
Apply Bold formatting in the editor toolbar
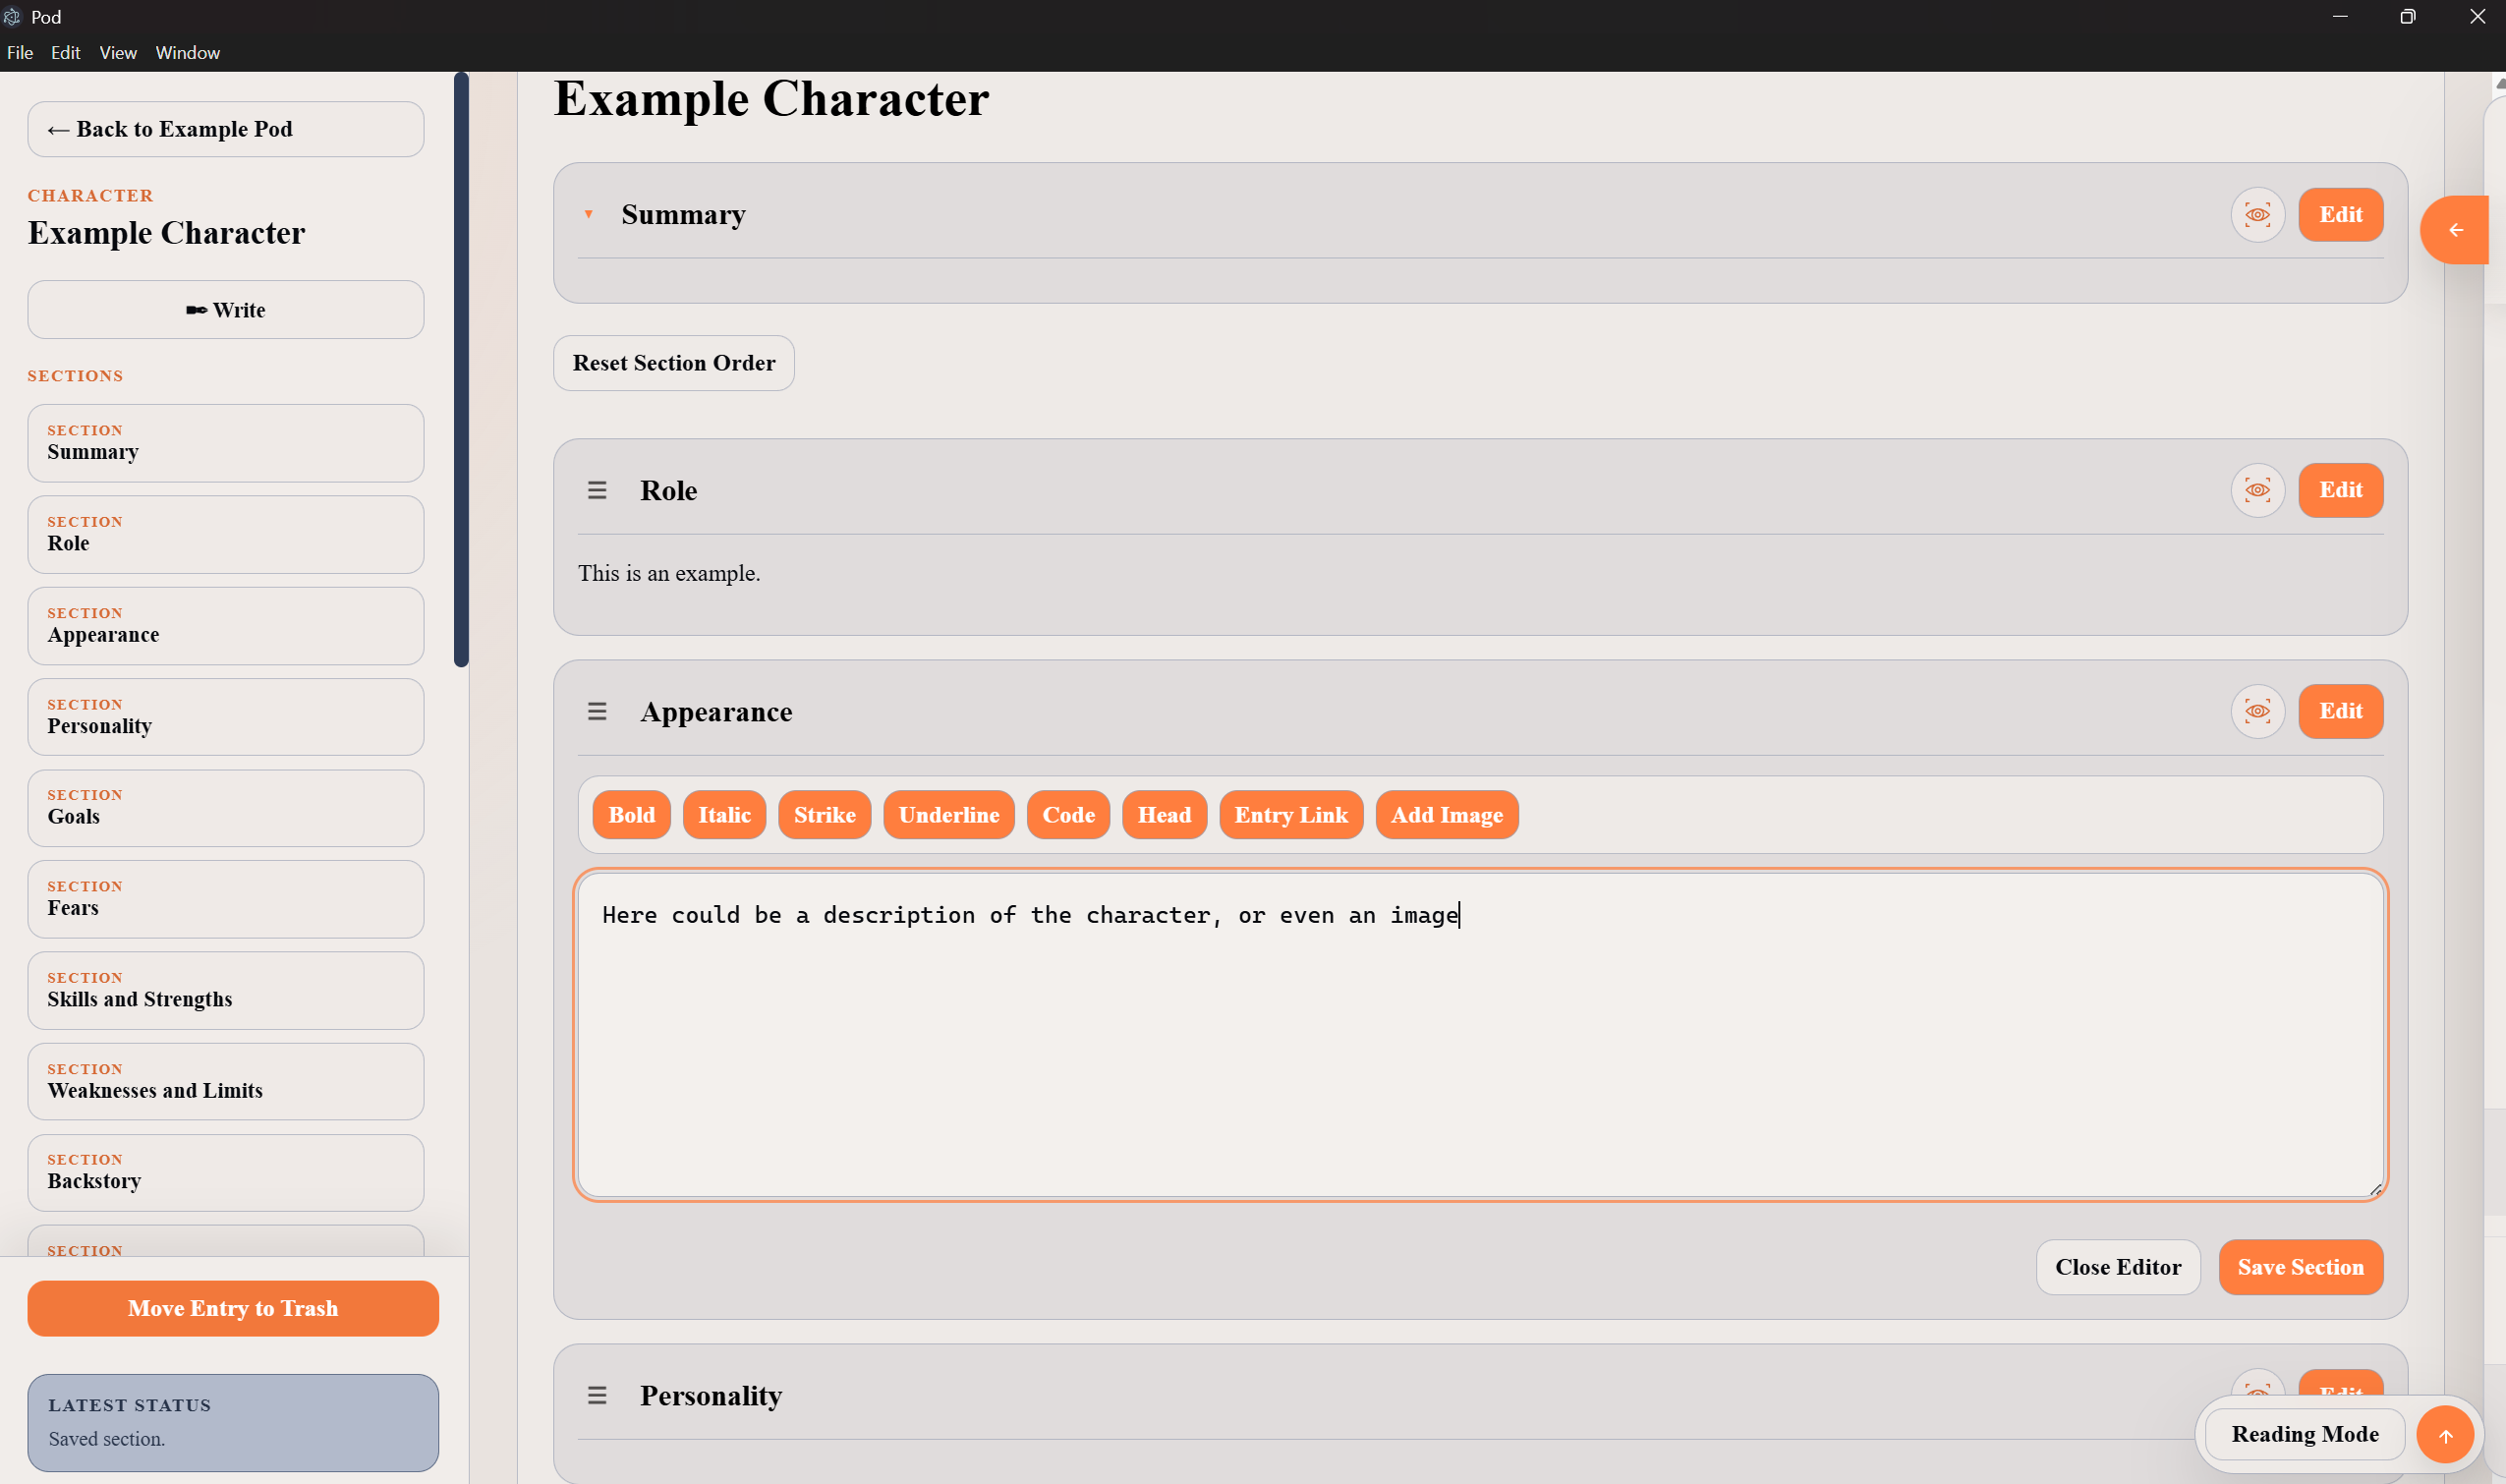632,815
